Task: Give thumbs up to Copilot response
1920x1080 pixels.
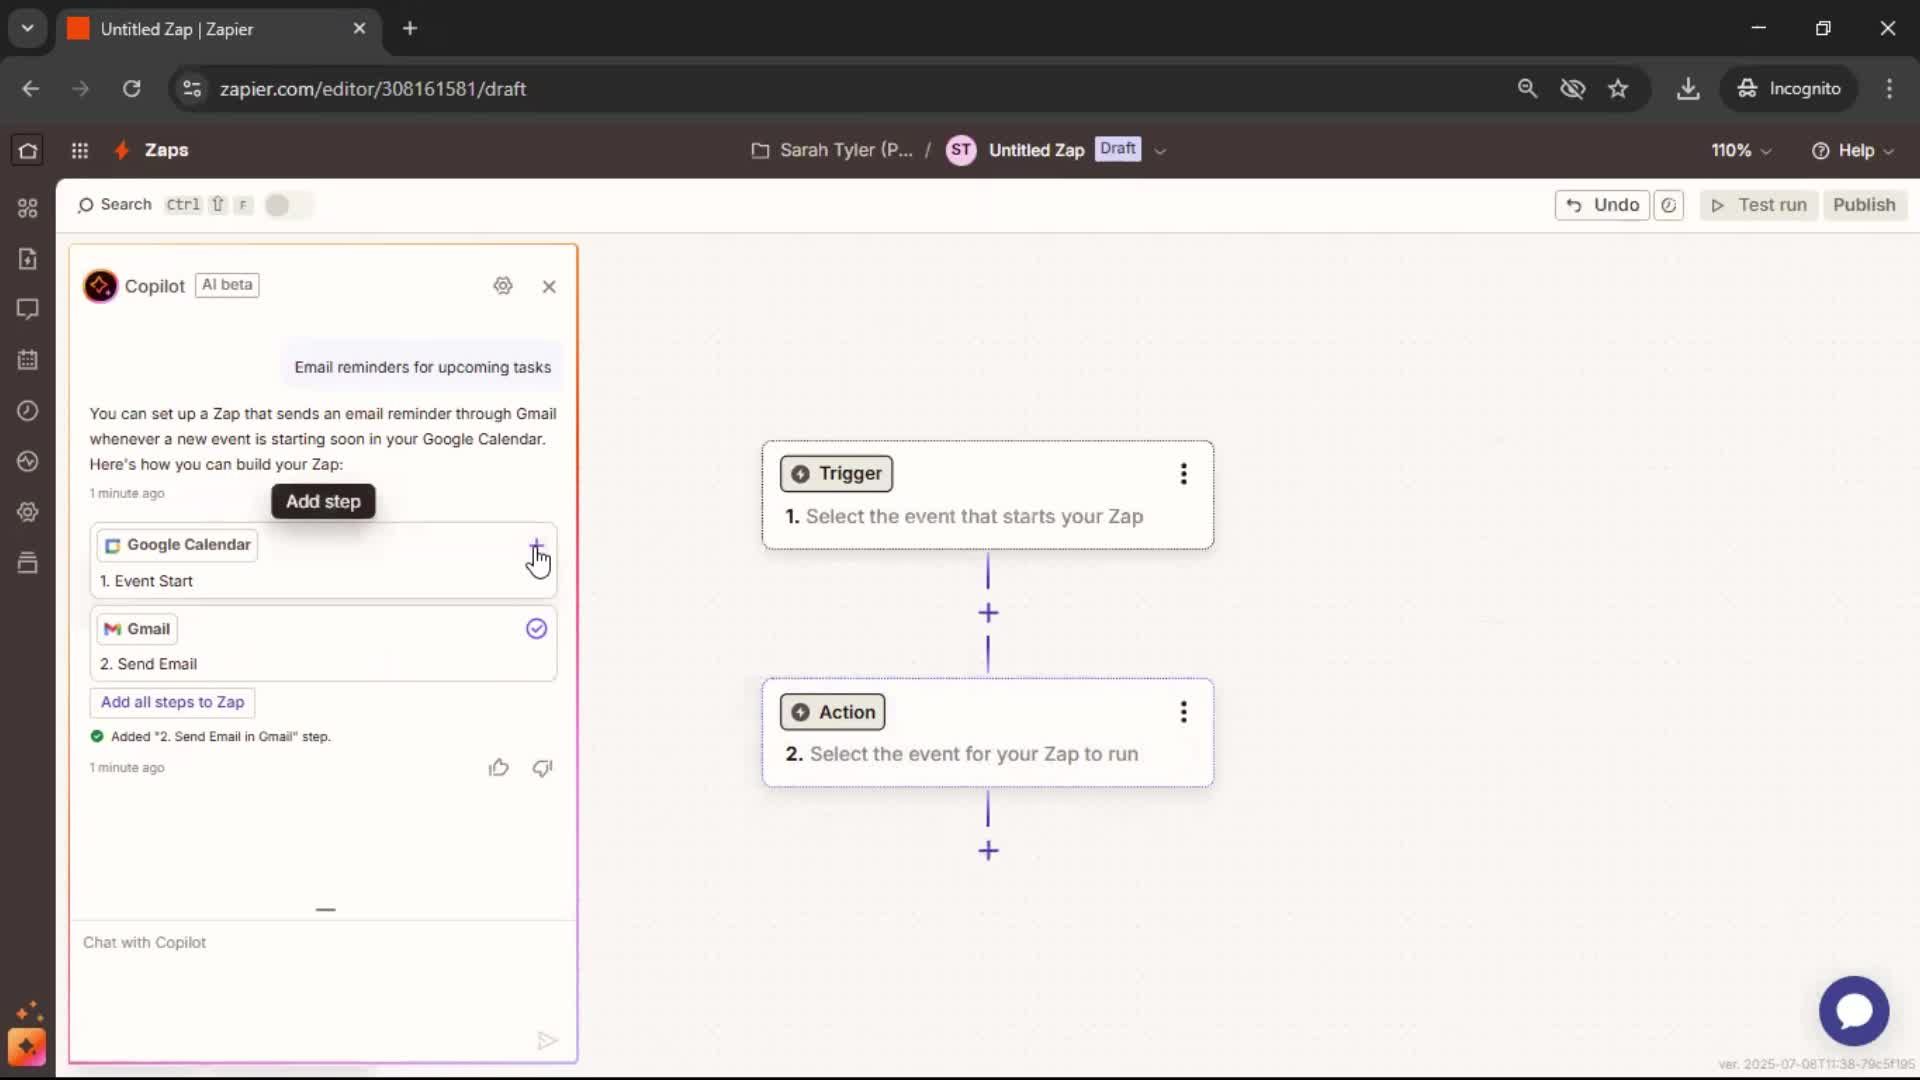Action: (x=499, y=768)
